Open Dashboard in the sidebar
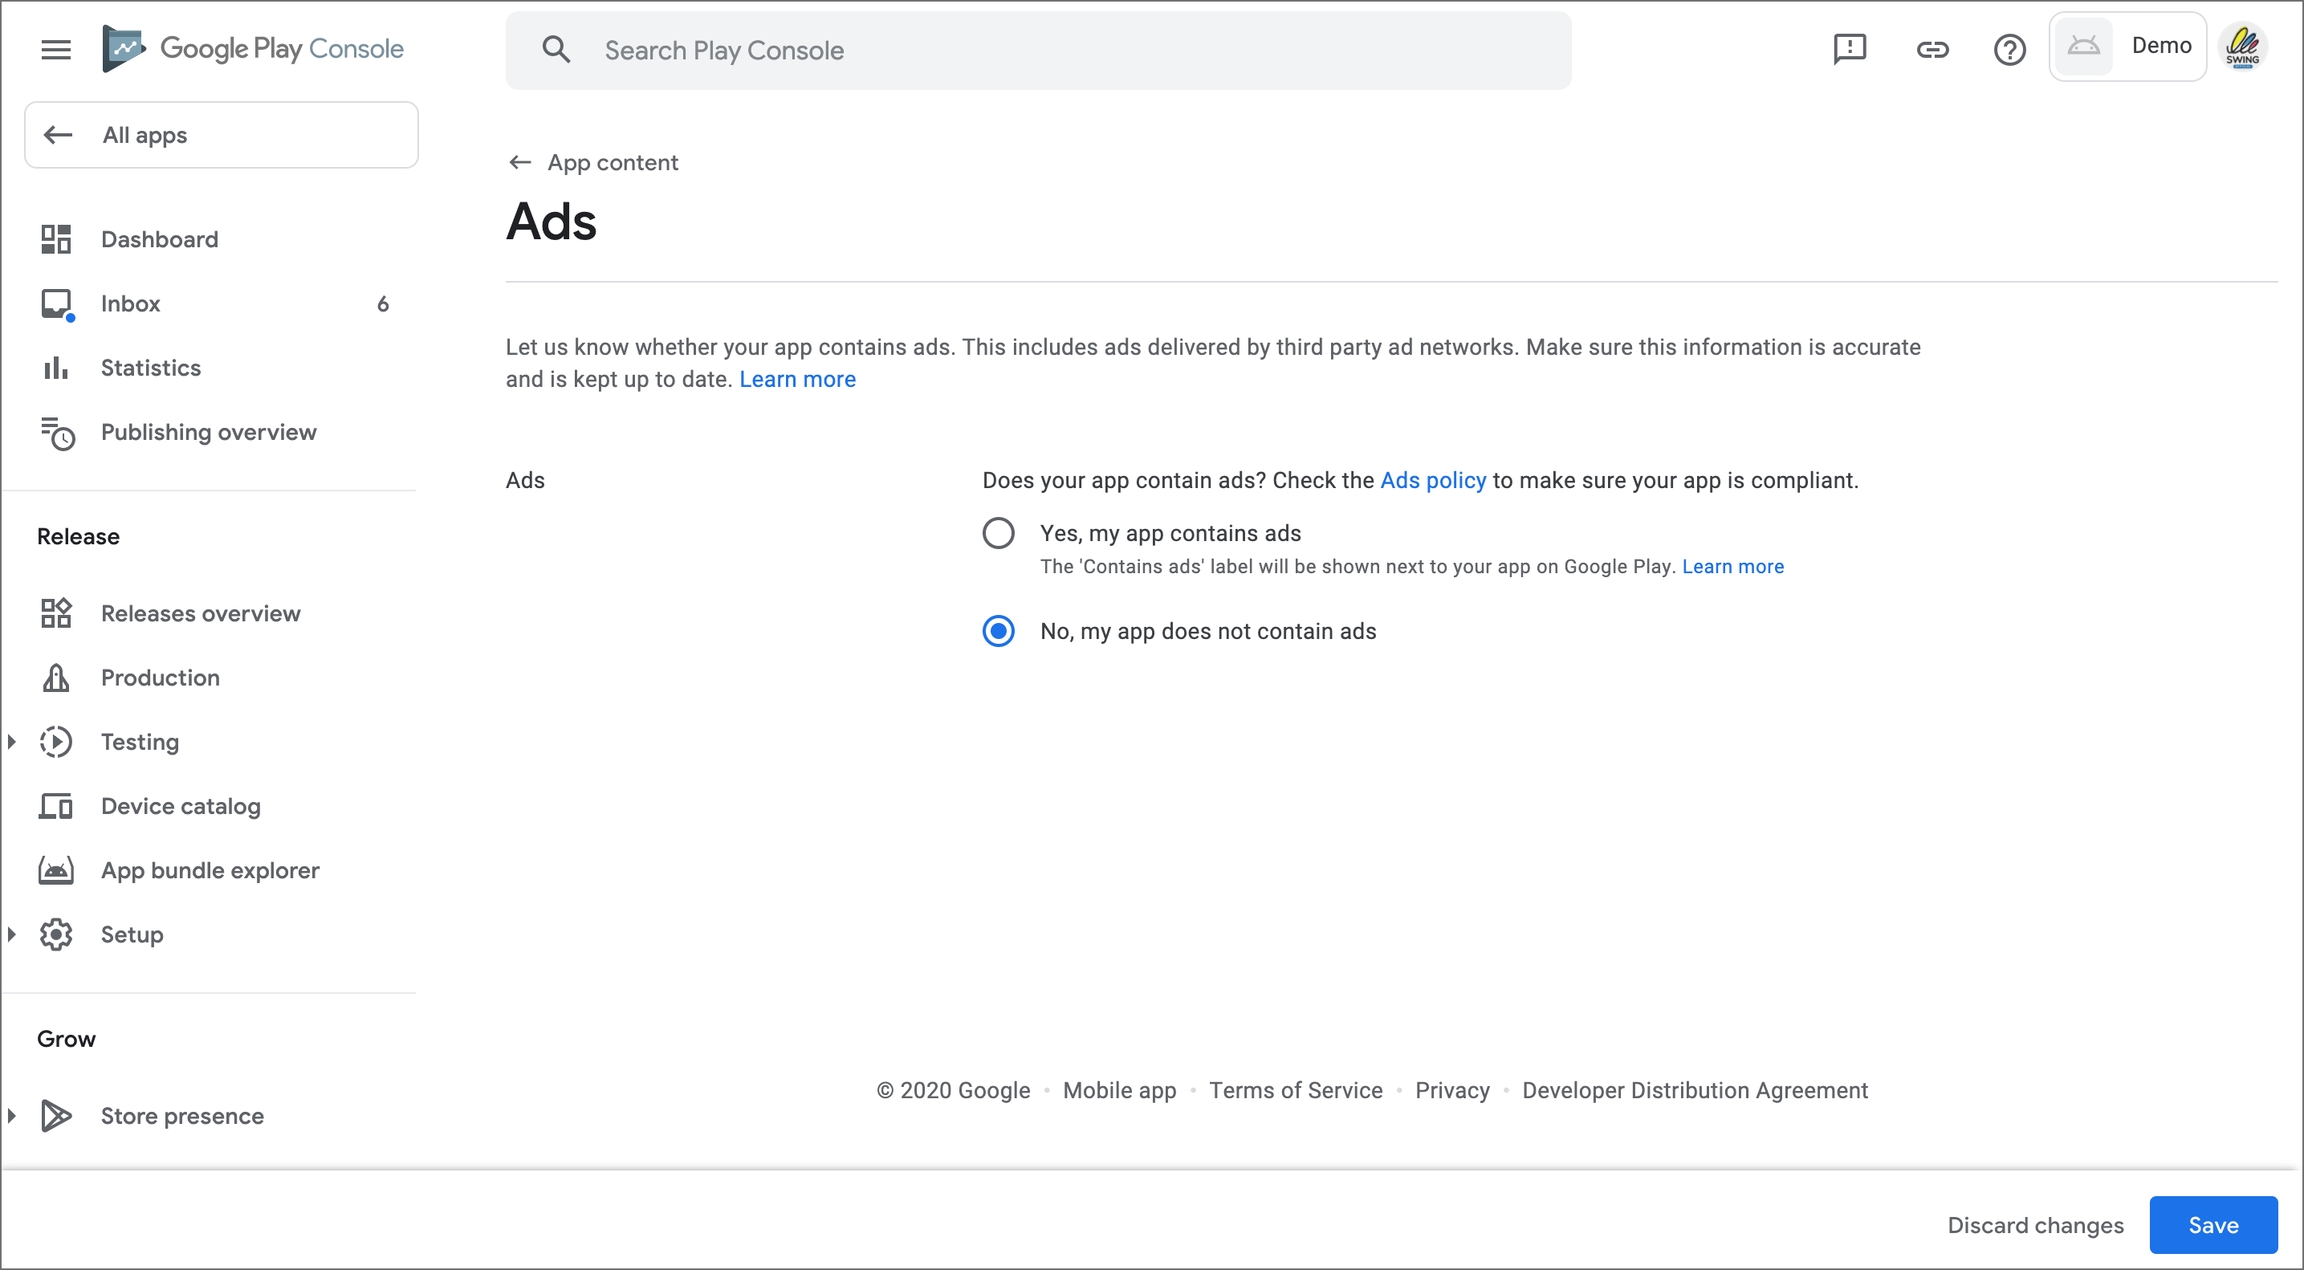This screenshot has height=1270, width=2304. (159, 239)
